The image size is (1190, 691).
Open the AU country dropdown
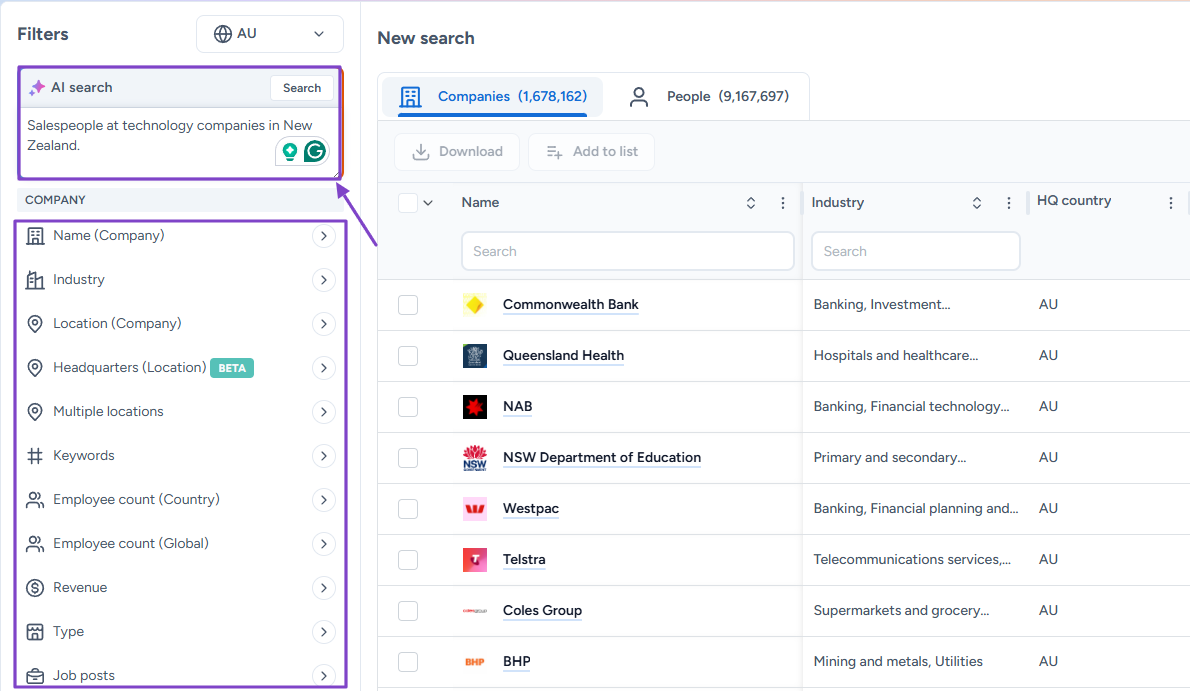269,34
